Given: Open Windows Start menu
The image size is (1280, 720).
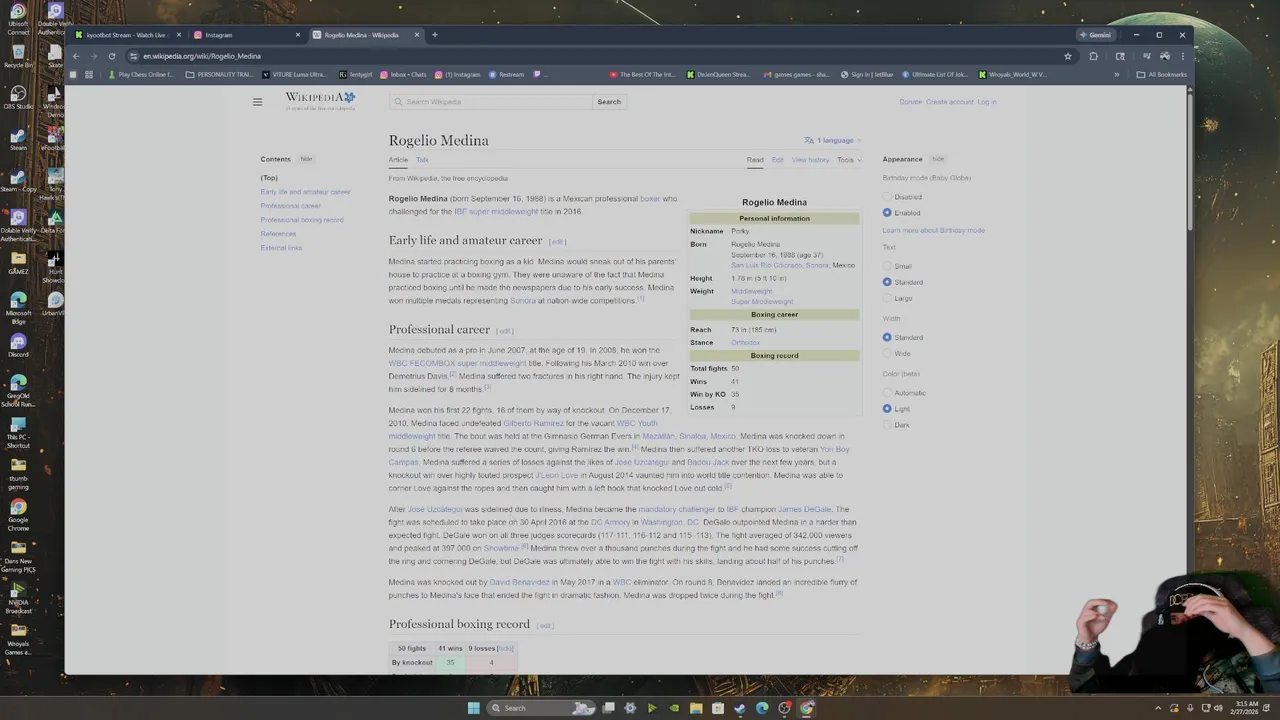Looking at the screenshot, I should click(474, 708).
